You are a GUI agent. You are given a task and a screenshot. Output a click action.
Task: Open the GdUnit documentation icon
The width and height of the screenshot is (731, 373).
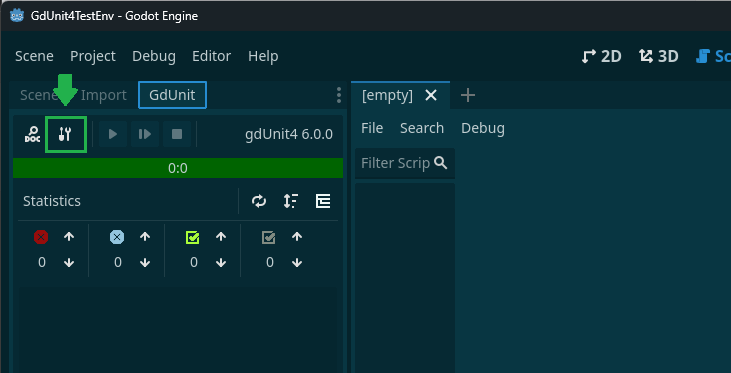click(32, 134)
